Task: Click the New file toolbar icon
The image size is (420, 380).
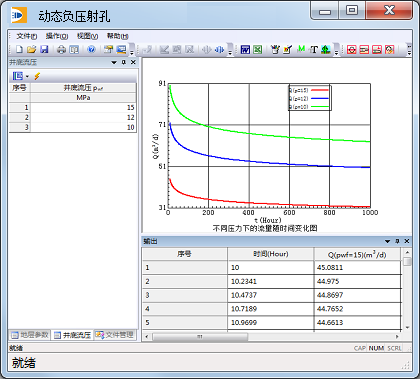Action: 19,50
